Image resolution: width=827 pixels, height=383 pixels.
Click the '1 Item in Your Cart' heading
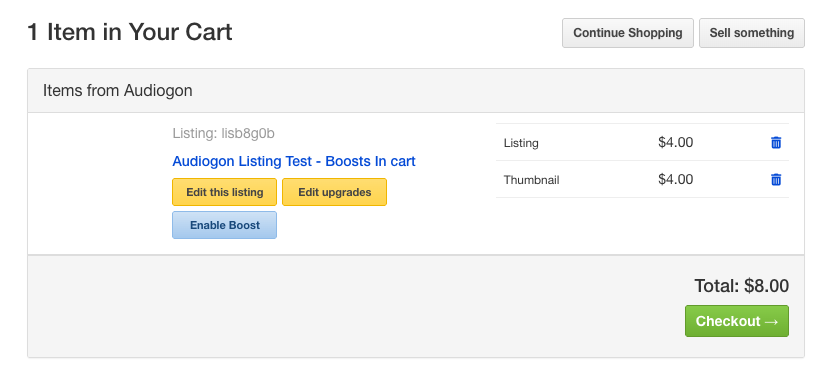(130, 32)
